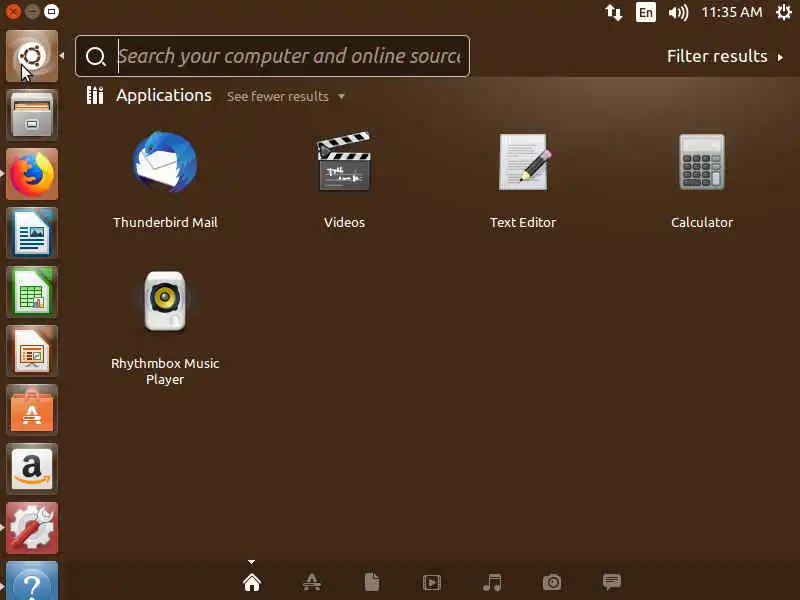The width and height of the screenshot is (800, 600).
Task: Open LibreOffice Calc from launcher
Action: point(32,292)
